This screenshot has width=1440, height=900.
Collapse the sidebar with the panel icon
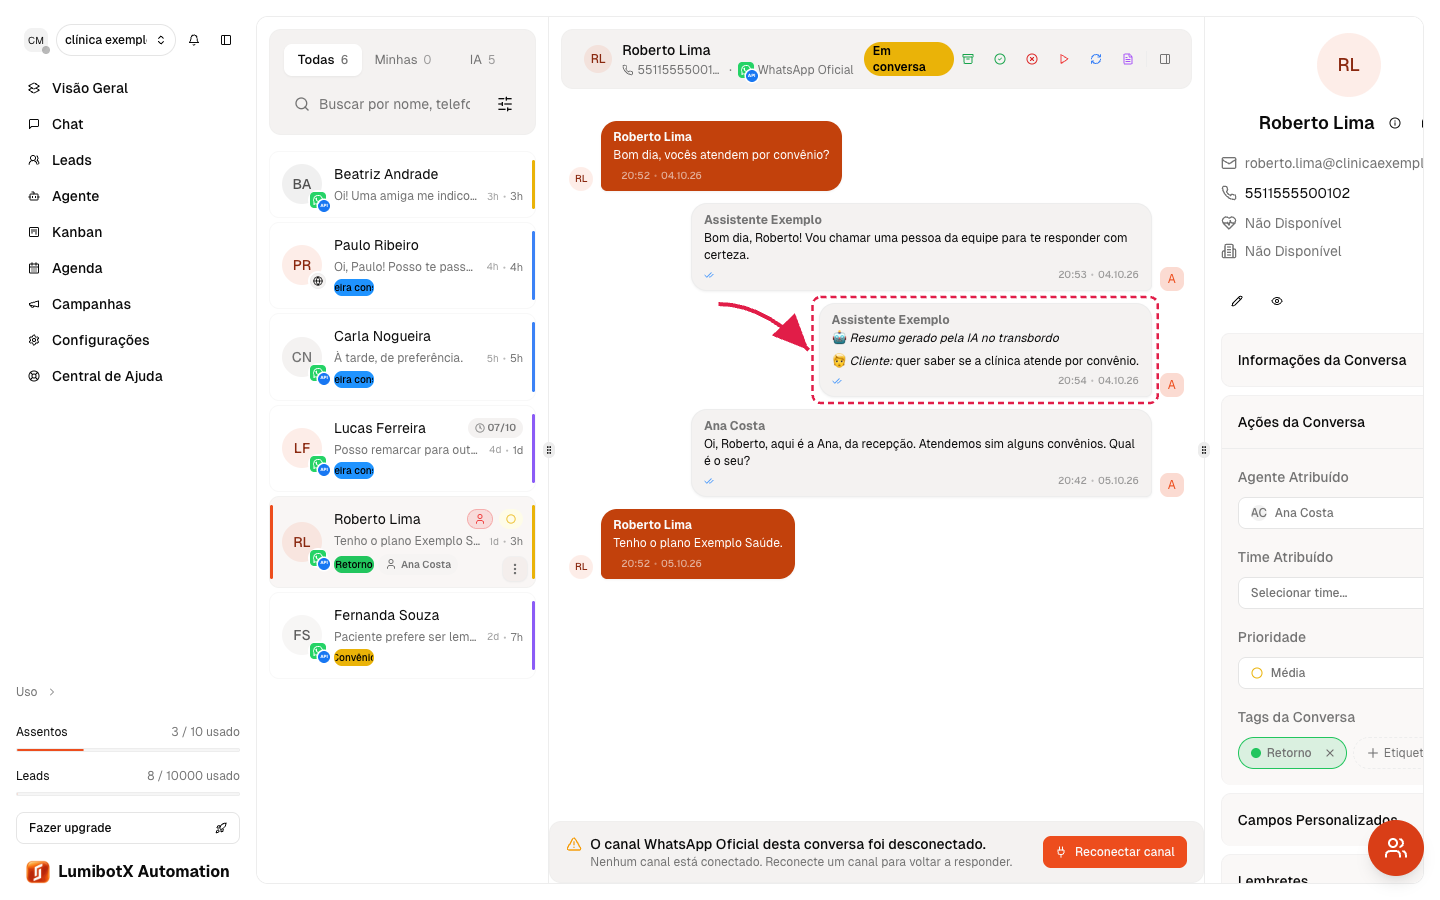coord(226,40)
